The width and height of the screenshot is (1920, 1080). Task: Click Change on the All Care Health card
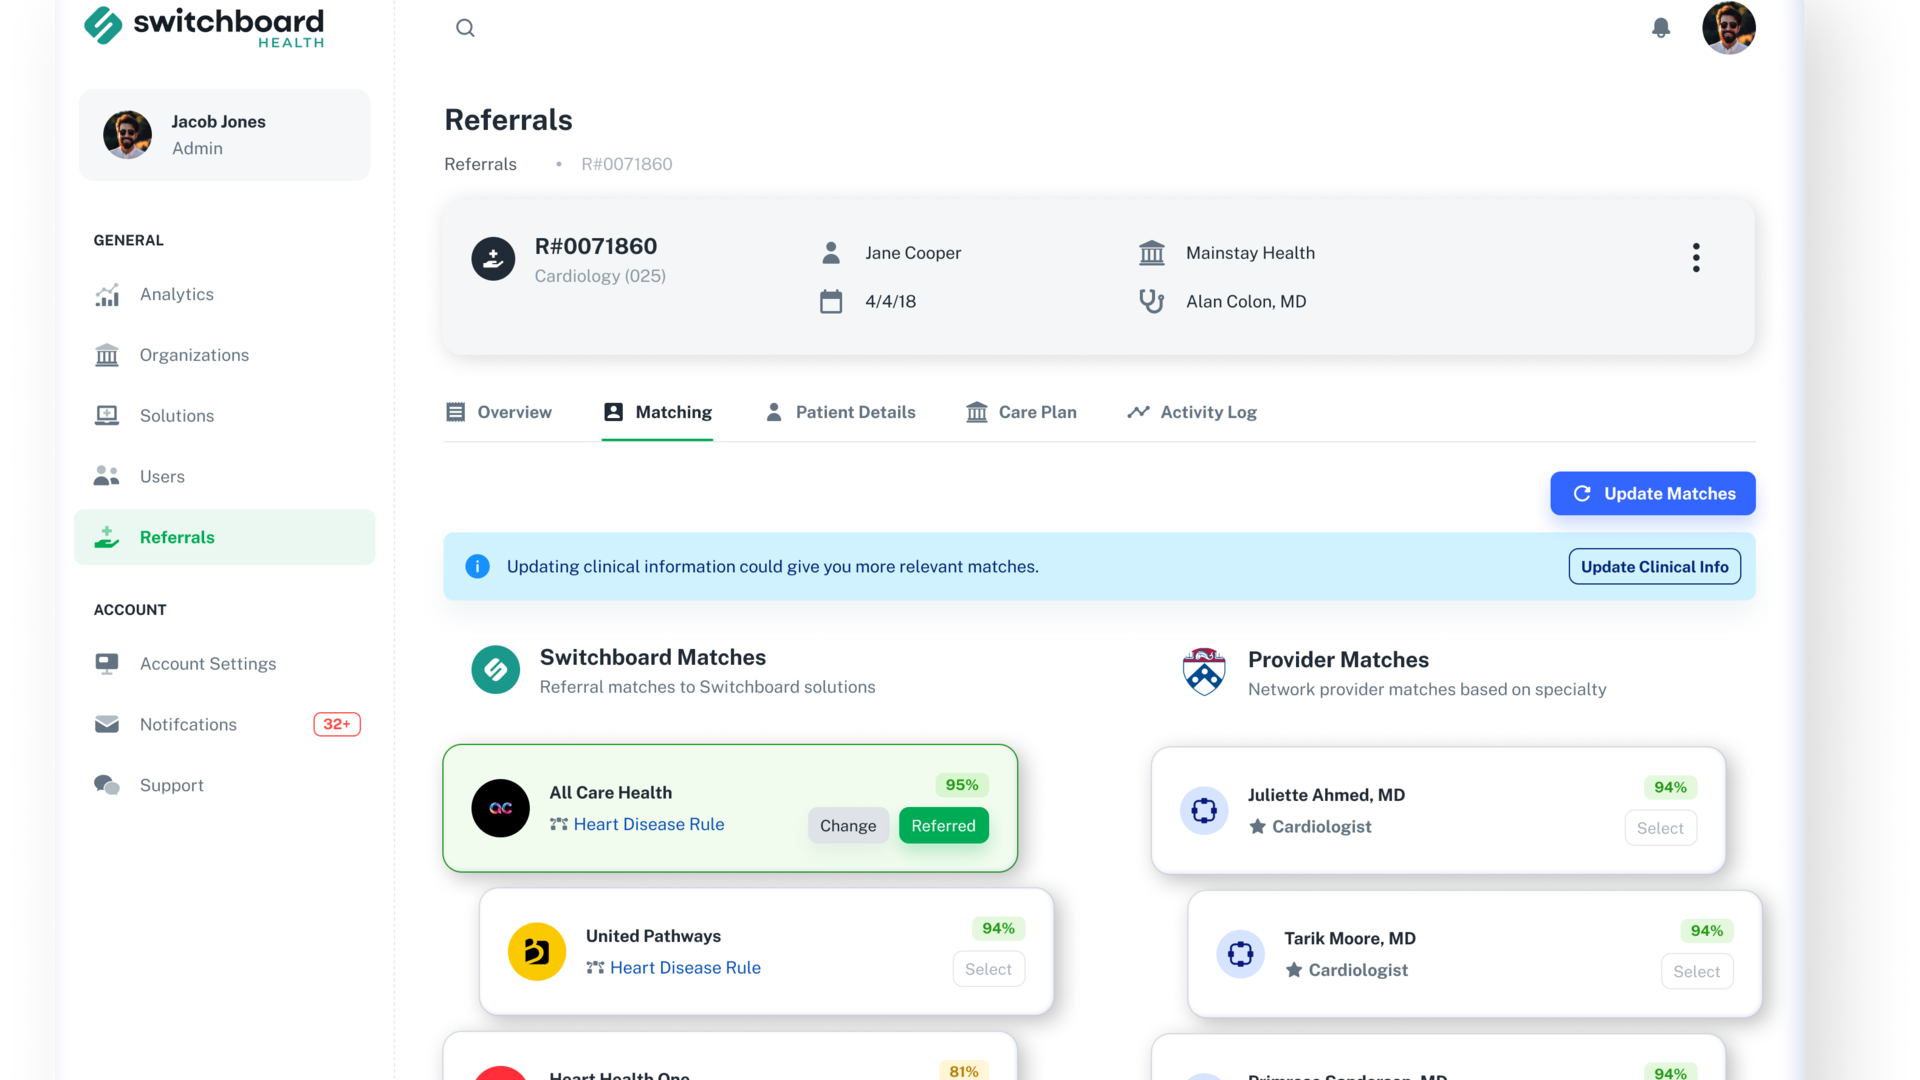click(848, 826)
